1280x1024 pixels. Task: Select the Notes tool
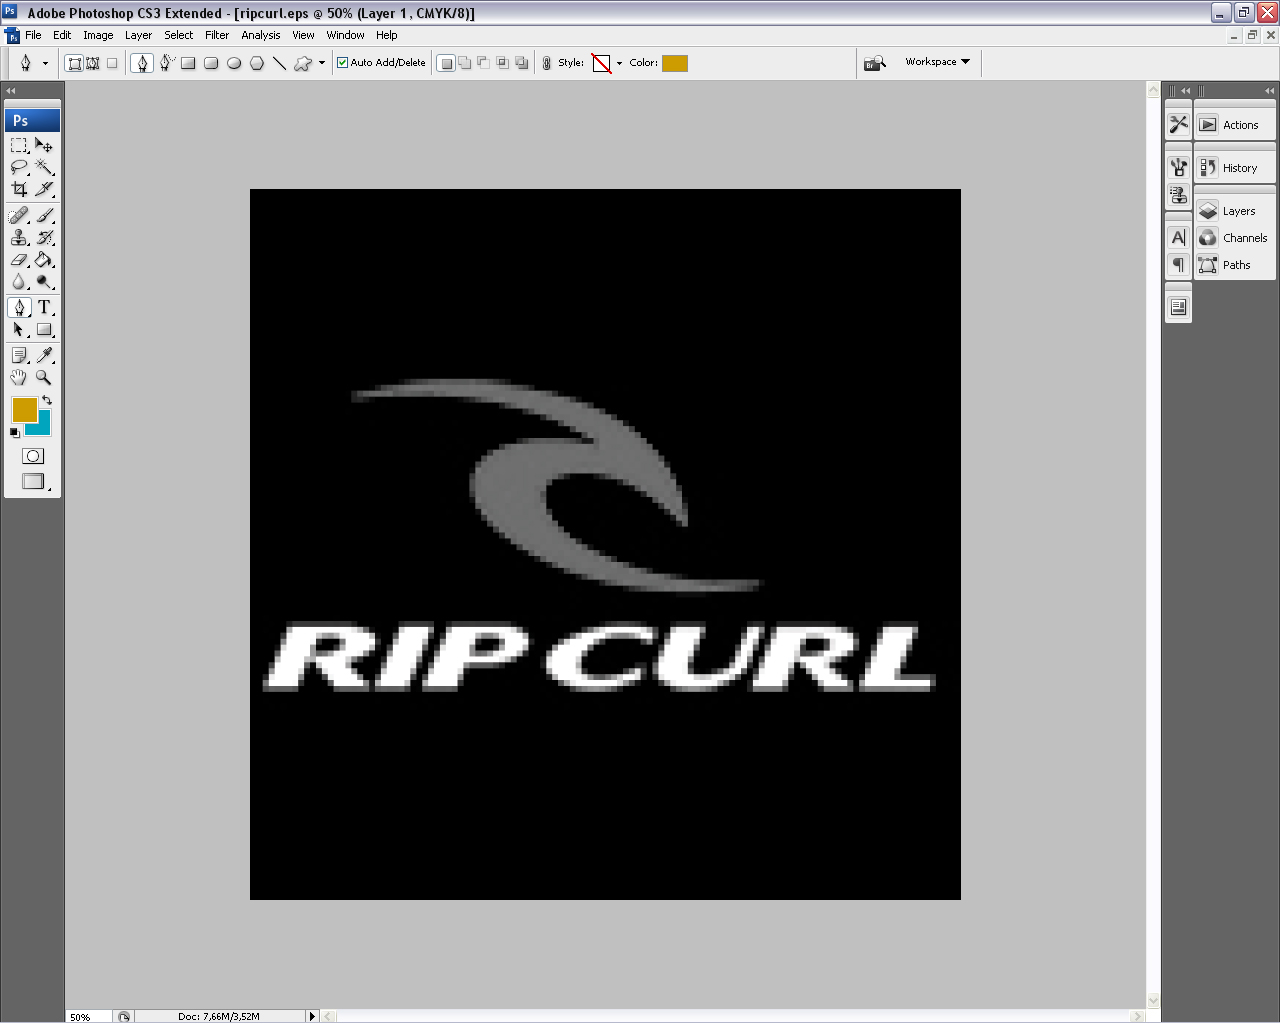coord(19,356)
